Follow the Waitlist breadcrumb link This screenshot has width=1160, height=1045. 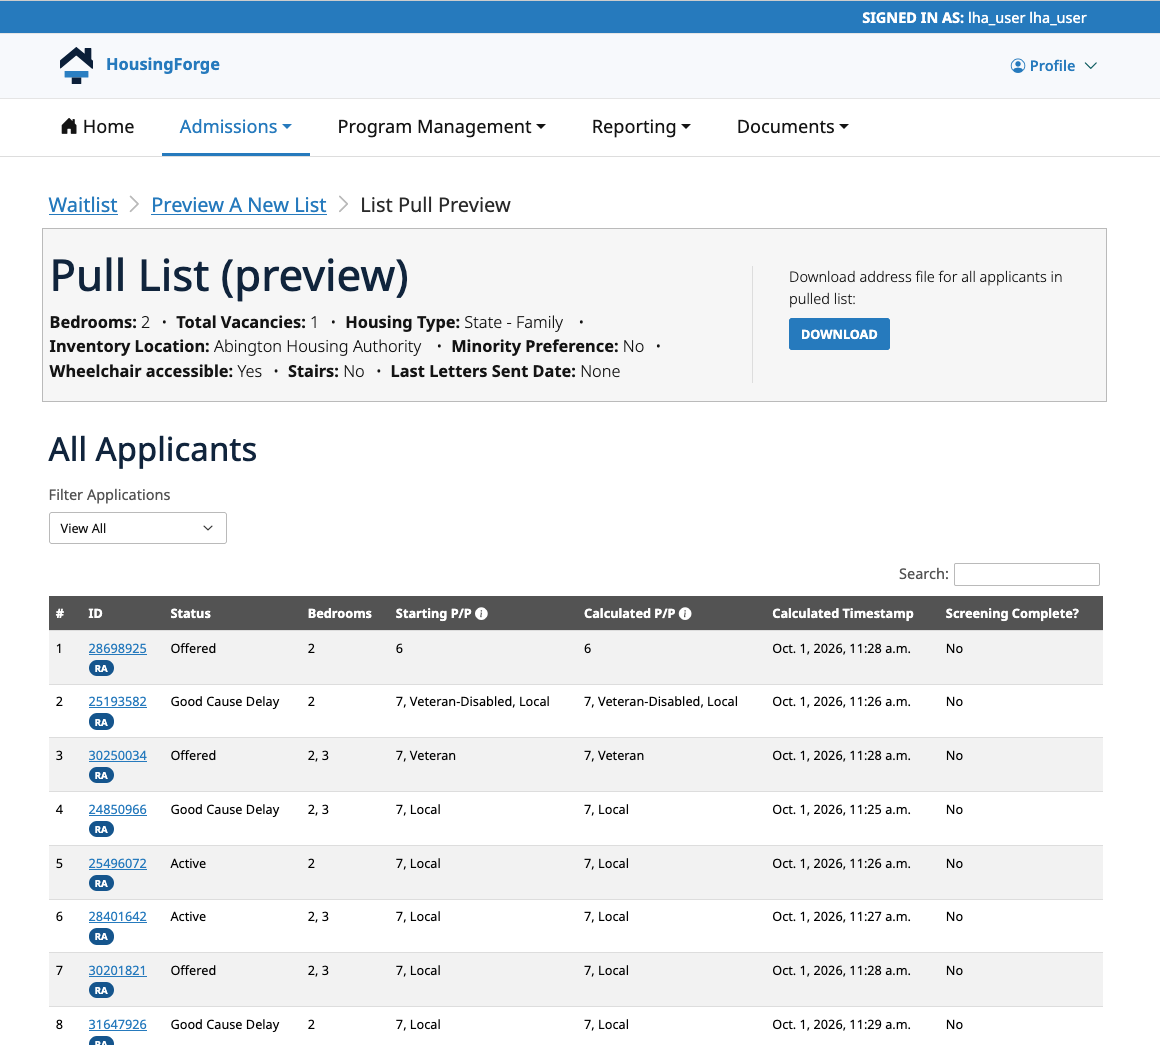83,205
